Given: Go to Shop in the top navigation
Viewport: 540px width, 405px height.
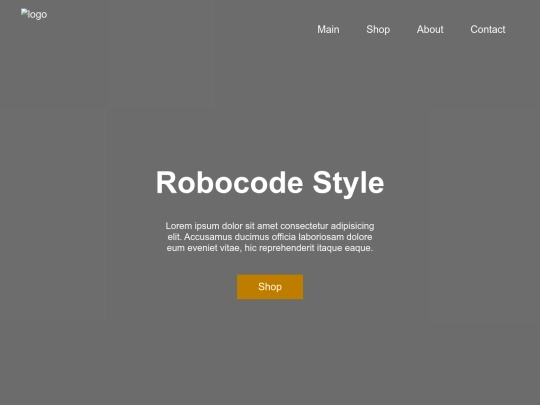Looking at the screenshot, I should point(378,30).
